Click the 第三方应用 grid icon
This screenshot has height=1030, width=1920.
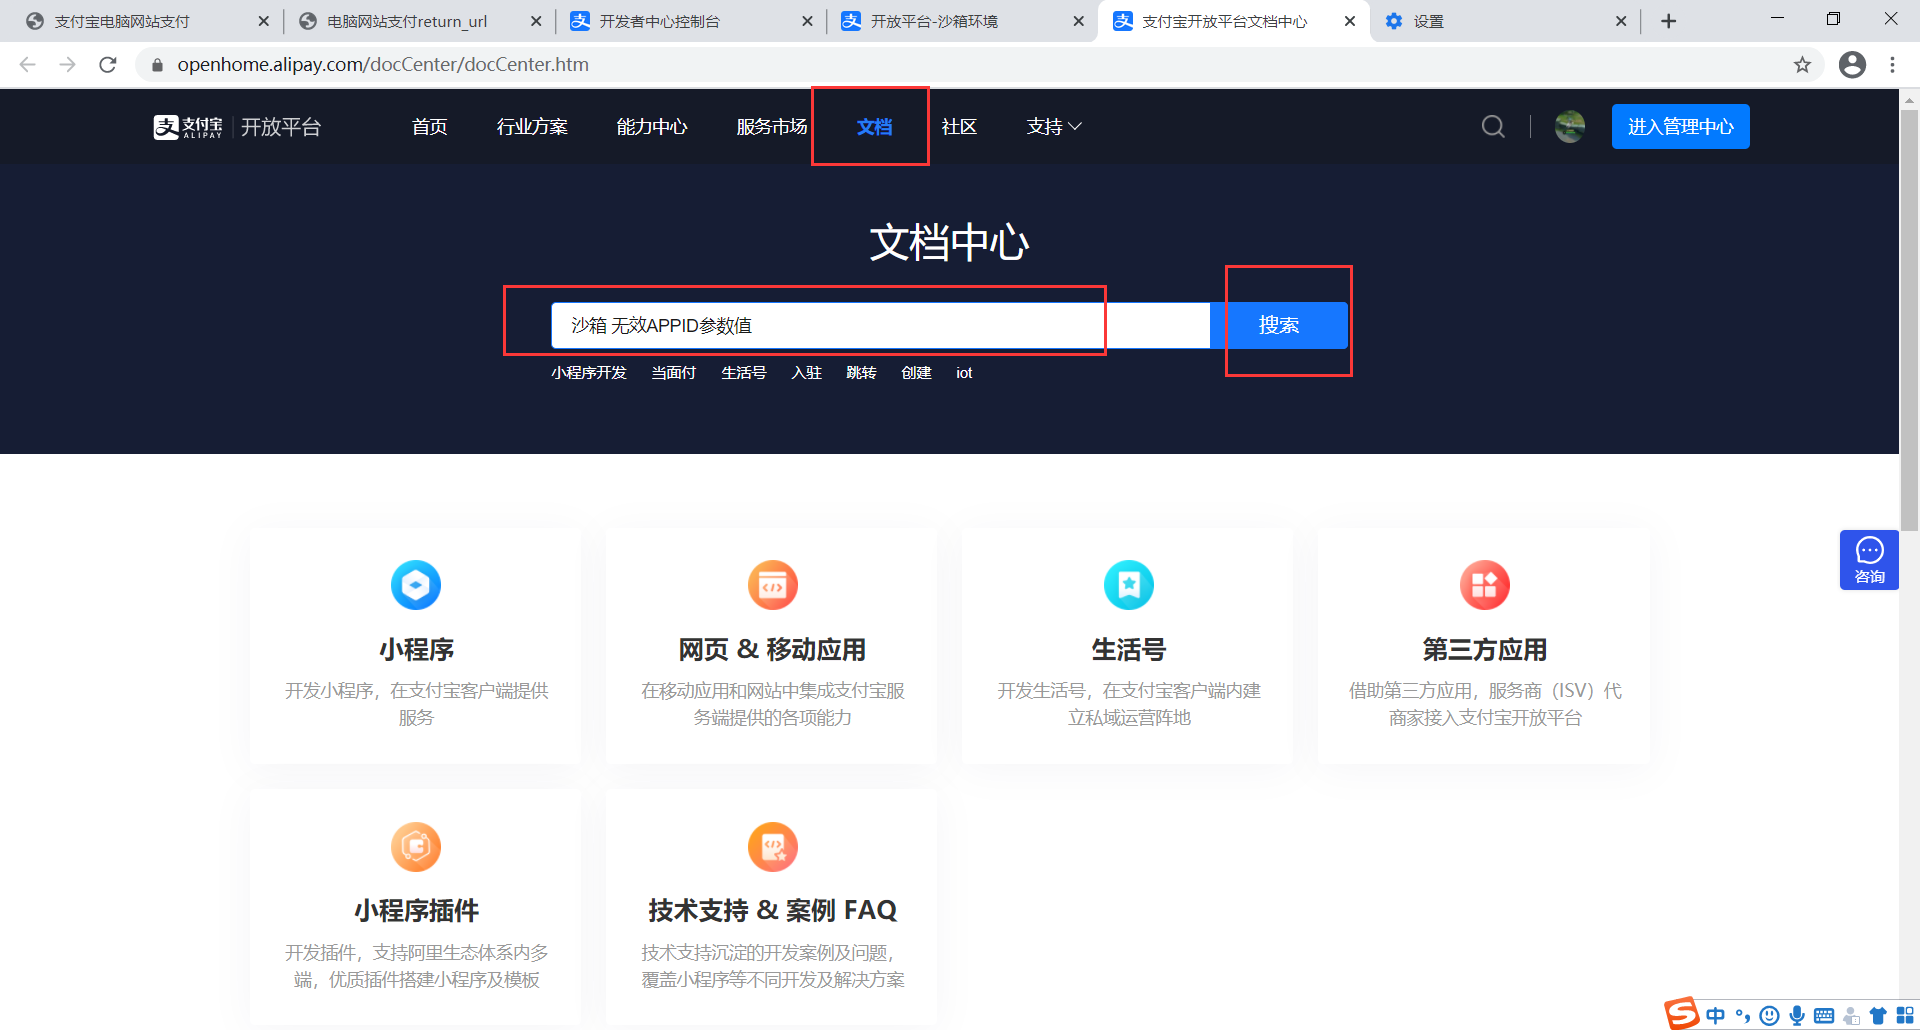click(x=1485, y=585)
